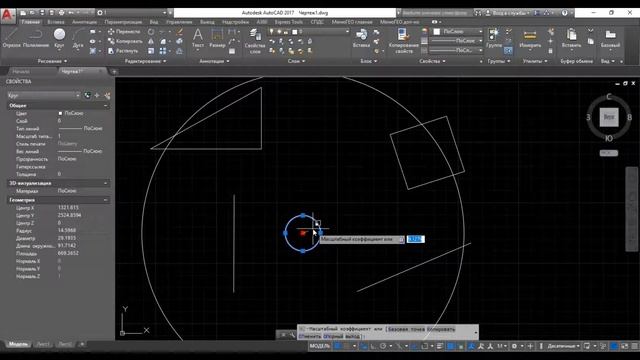Click the ПоСлою color swatch in Цвет row
This screenshot has height=360, width=640.
pos(60,113)
